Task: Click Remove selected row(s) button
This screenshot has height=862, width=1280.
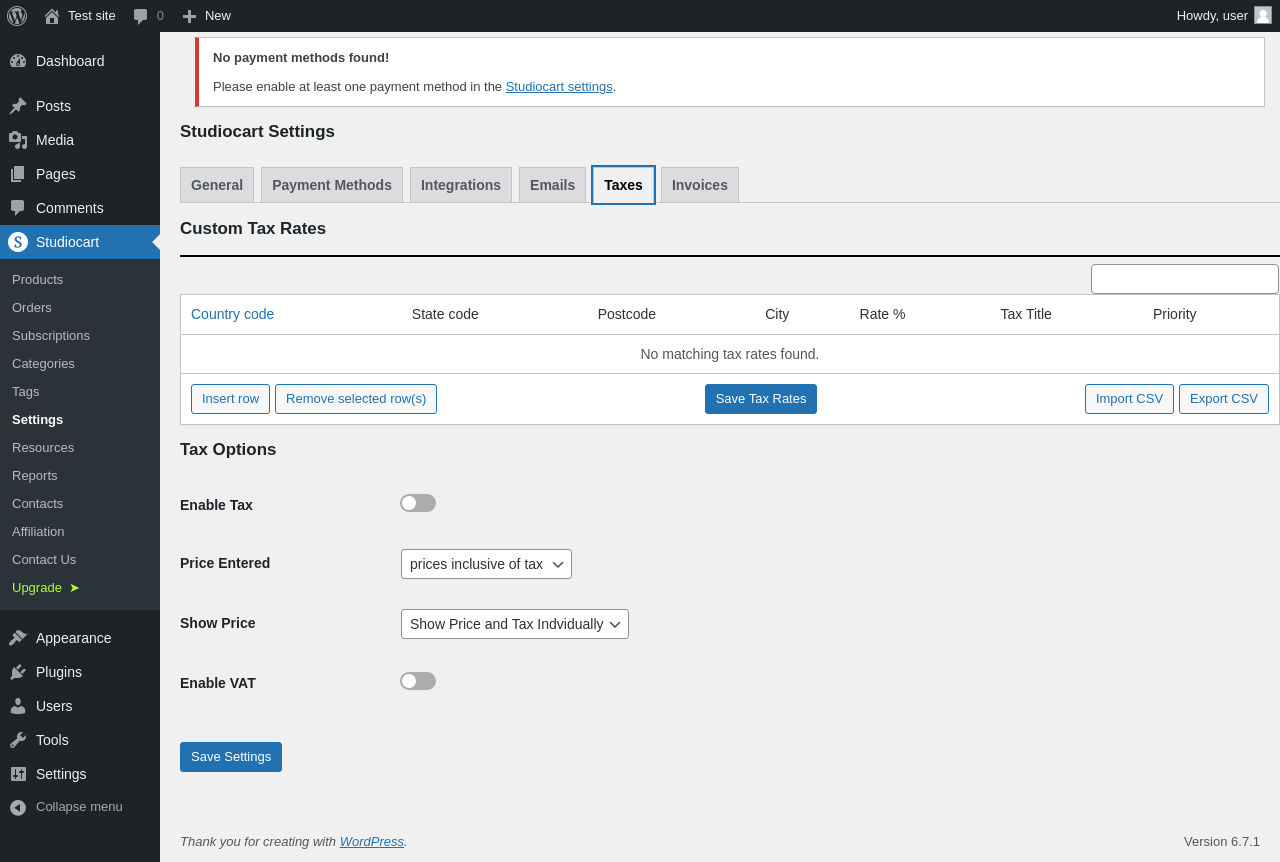Action: [x=356, y=399]
